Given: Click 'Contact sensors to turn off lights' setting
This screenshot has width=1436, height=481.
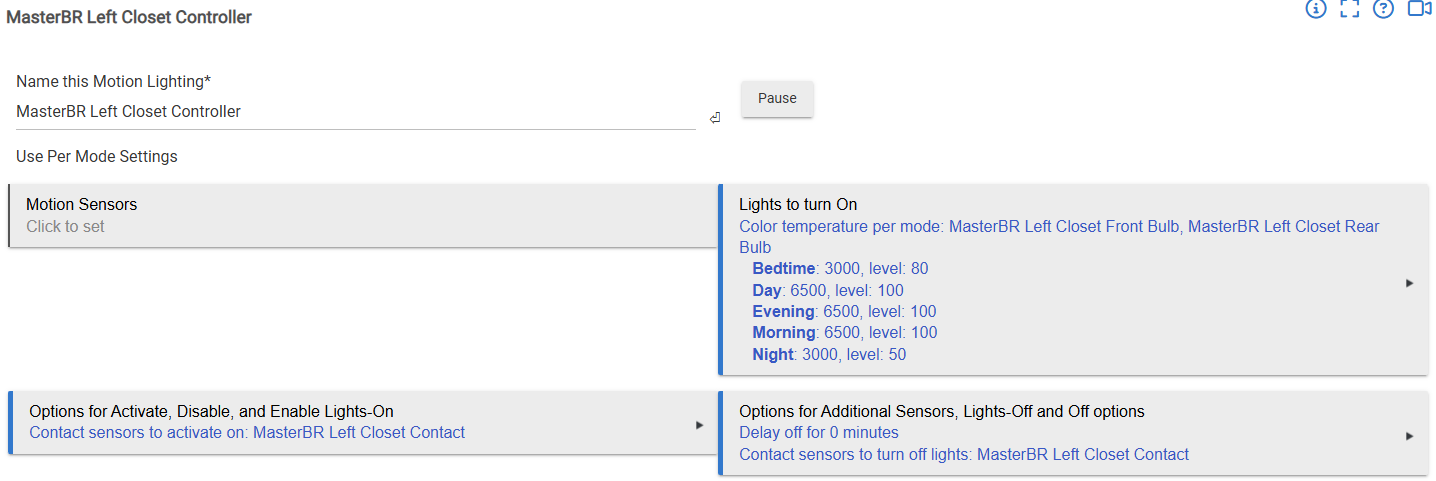Looking at the screenshot, I should [963, 455].
